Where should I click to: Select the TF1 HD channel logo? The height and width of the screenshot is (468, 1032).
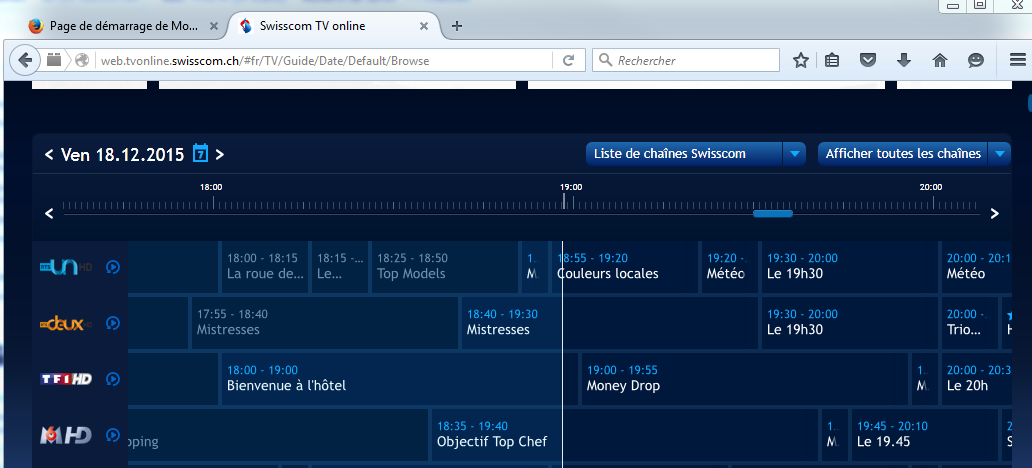(x=66, y=379)
